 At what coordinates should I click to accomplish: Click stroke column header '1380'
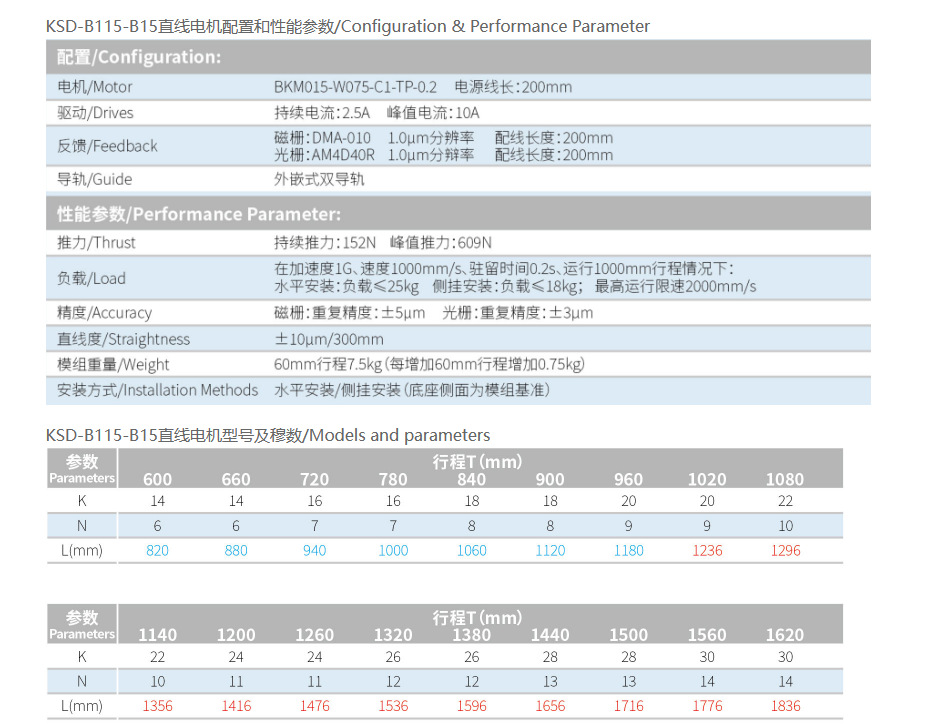click(x=471, y=635)
